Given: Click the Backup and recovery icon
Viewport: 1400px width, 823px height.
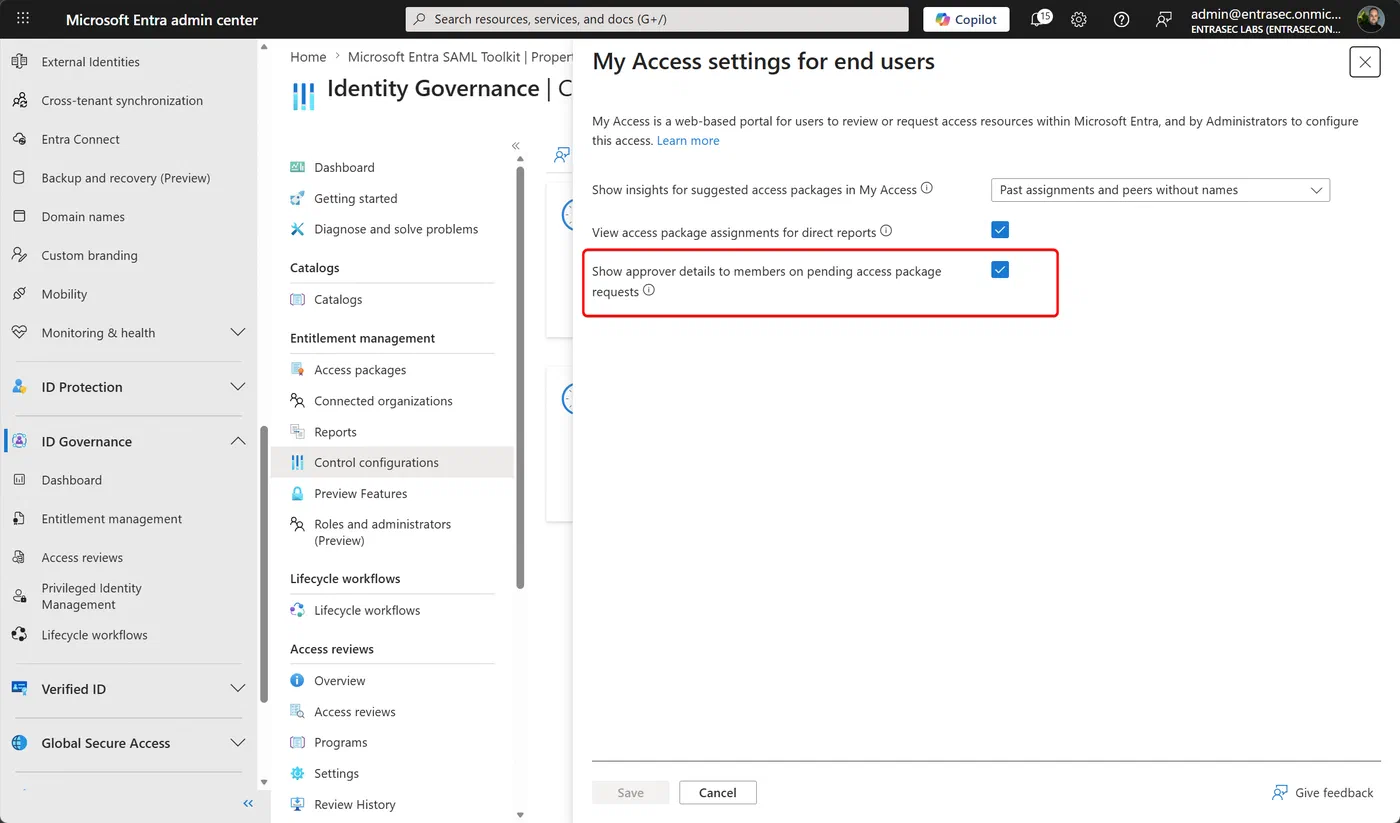Looking at the screenshot, I should tap(19, 178).
